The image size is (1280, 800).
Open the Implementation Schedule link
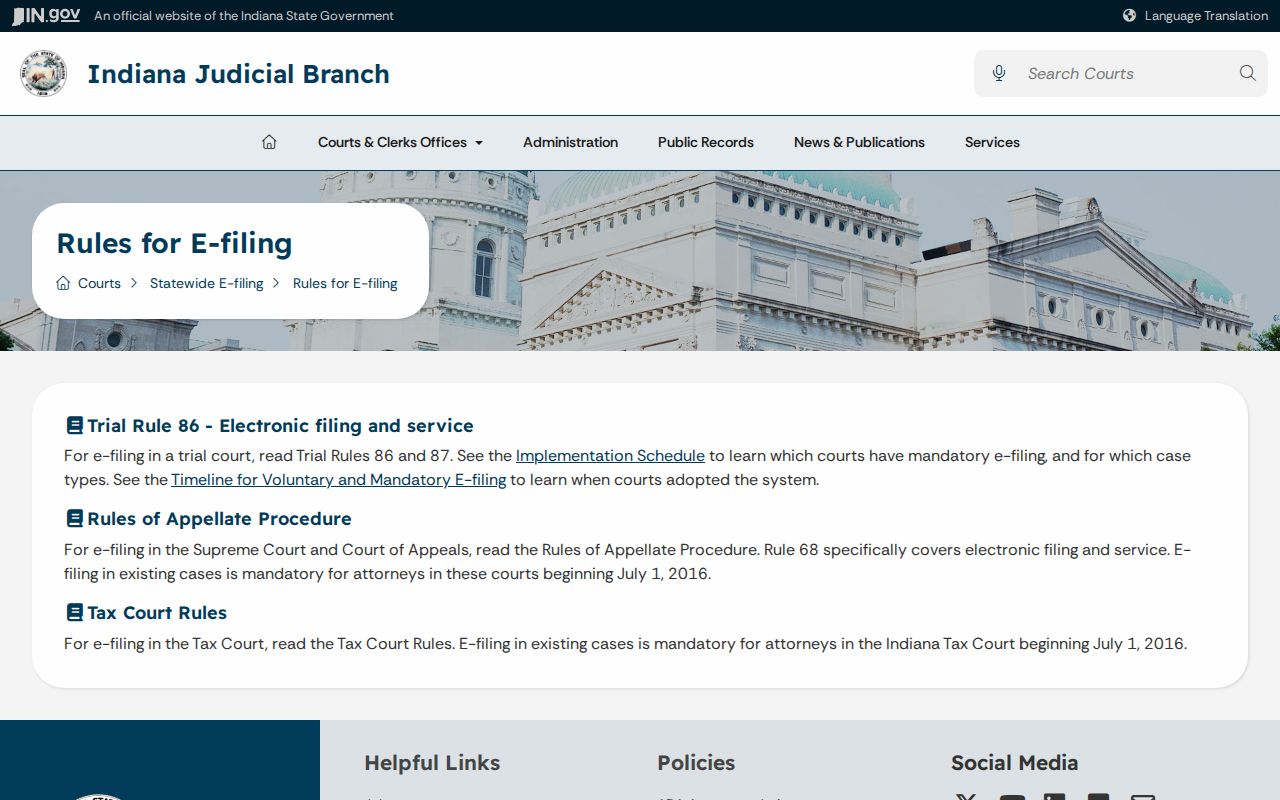pos(610,456)
